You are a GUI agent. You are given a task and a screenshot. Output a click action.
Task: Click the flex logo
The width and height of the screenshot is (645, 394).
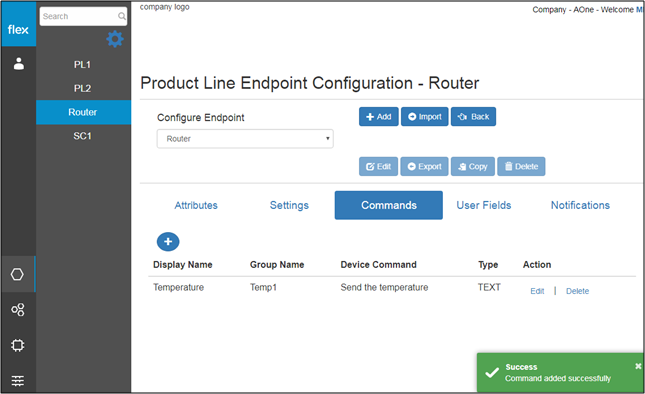(18, 30)
